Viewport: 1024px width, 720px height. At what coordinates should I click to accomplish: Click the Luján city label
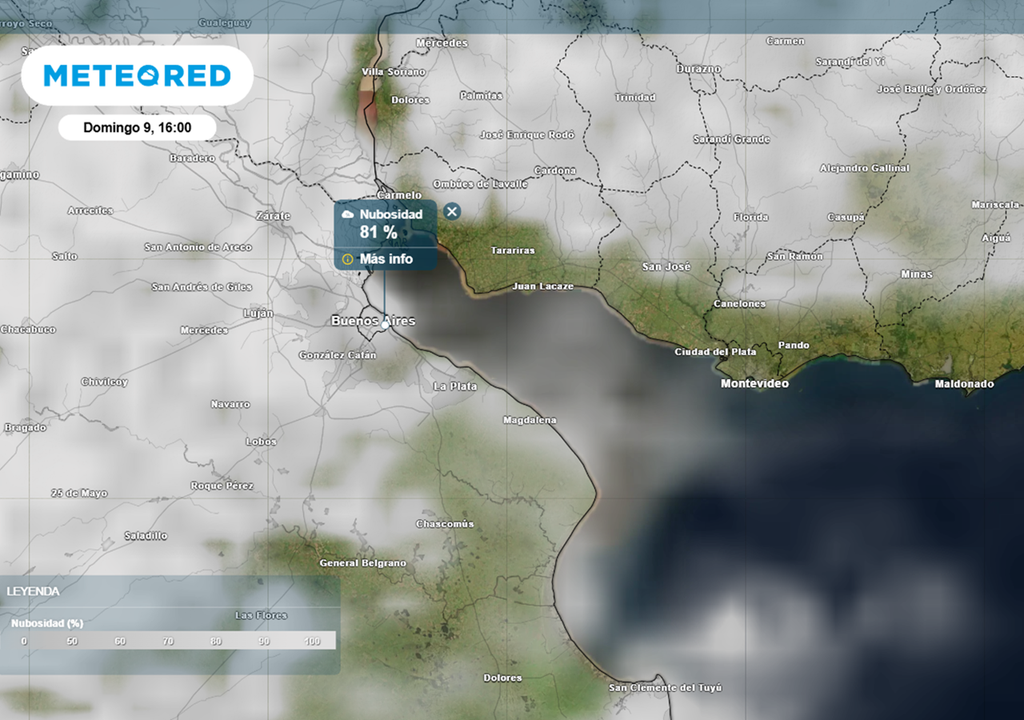[258, 313]
